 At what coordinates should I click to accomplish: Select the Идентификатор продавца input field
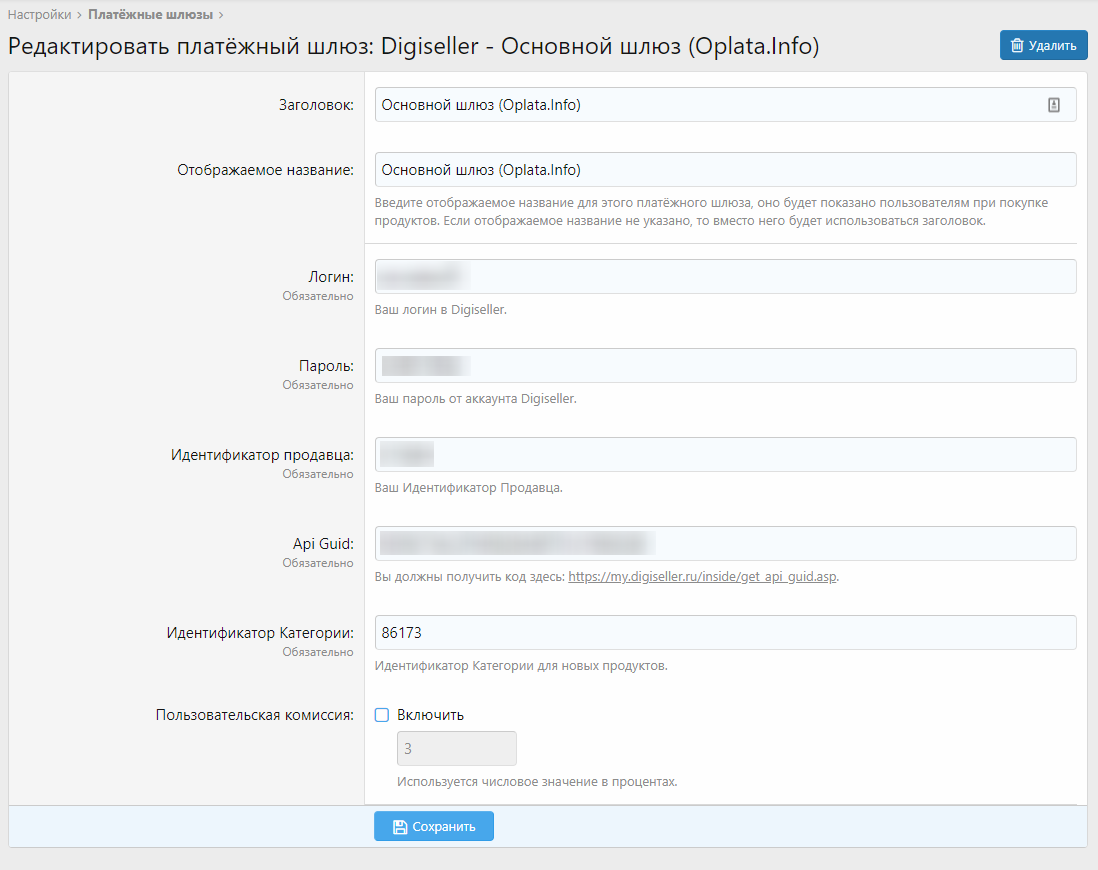click(725, 455)
